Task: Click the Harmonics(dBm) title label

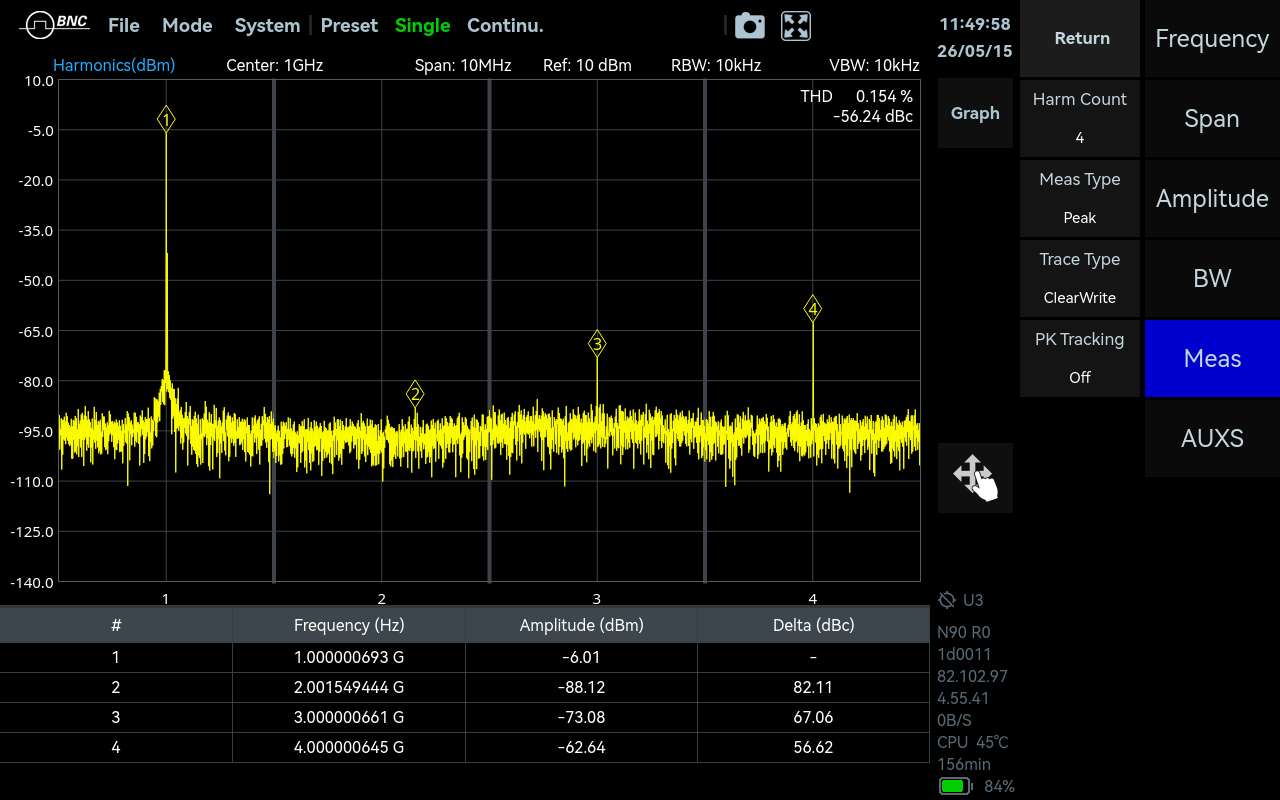Action: click(x=114, y=66)
